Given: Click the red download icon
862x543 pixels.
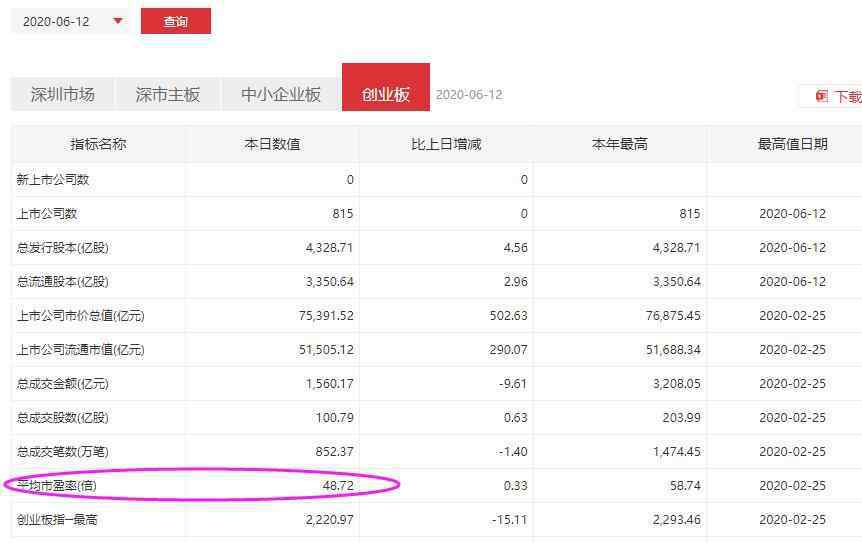Looking at the screenshot, I should [x=822, y=96].
